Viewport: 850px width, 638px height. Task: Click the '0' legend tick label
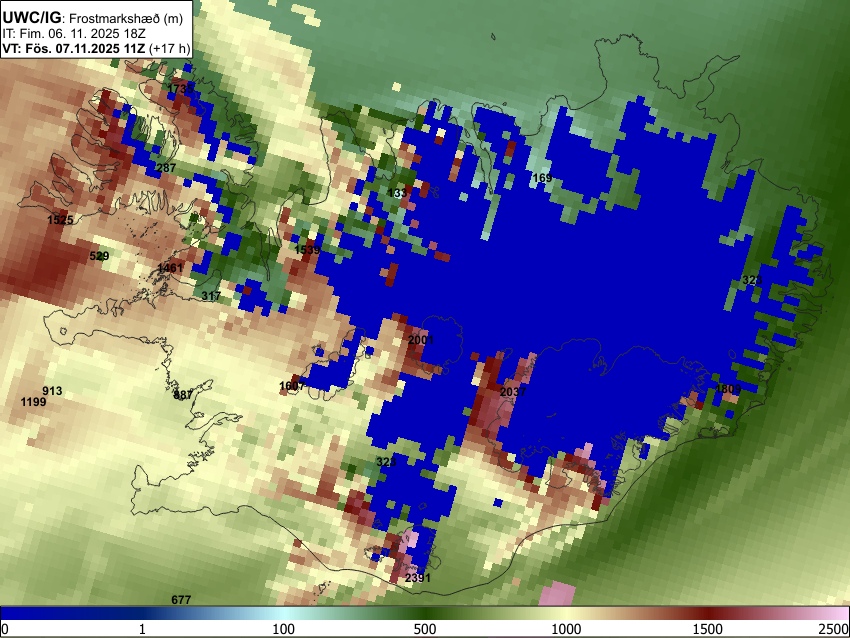(5, 629)
